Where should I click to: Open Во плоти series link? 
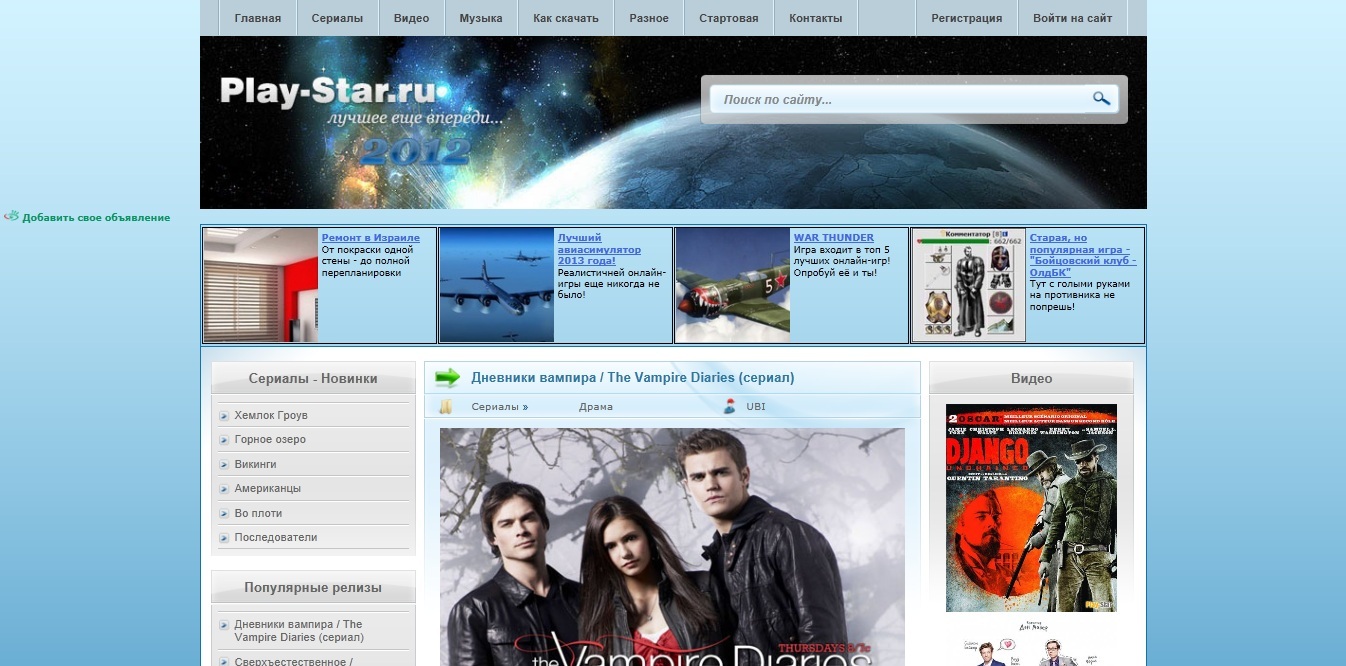pyautogui.click(x=258, y=514)
